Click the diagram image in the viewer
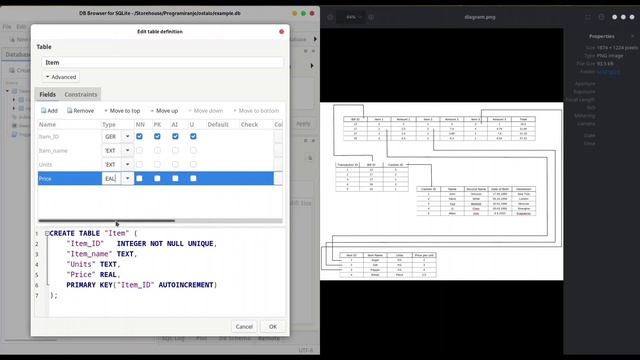 pyautogui.click(x=442, y=191)
